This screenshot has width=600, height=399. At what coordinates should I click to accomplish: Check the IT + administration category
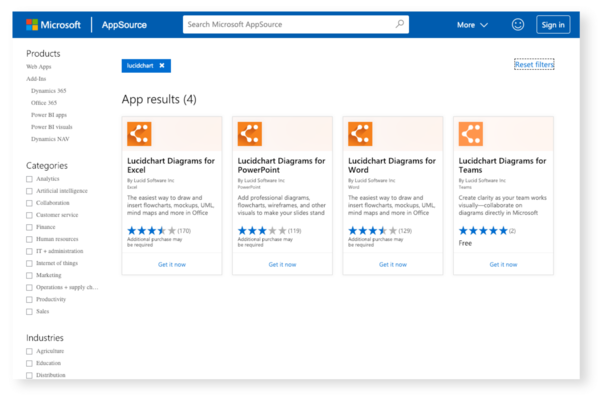coord(29,251)
